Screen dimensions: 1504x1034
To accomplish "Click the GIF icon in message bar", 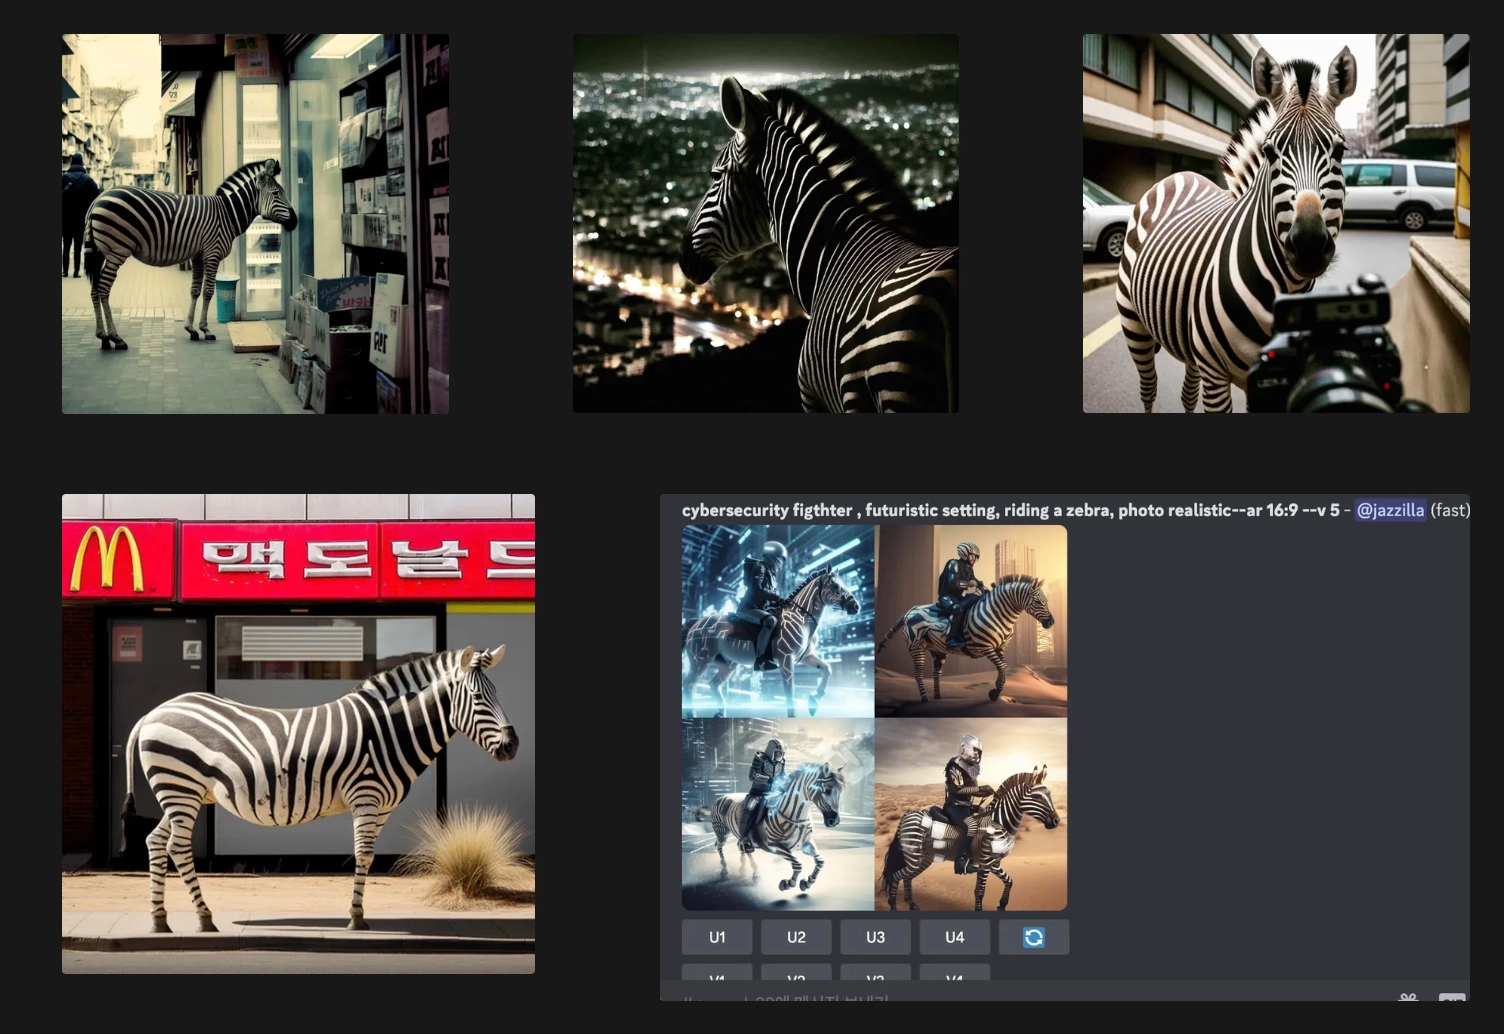I will [1452, 998].
